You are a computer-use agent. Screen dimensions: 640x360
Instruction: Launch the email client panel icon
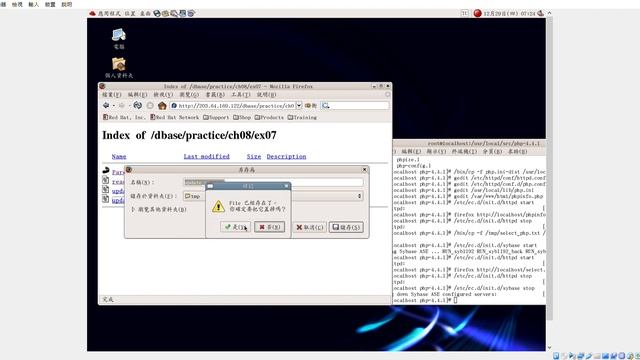point(165,13)
